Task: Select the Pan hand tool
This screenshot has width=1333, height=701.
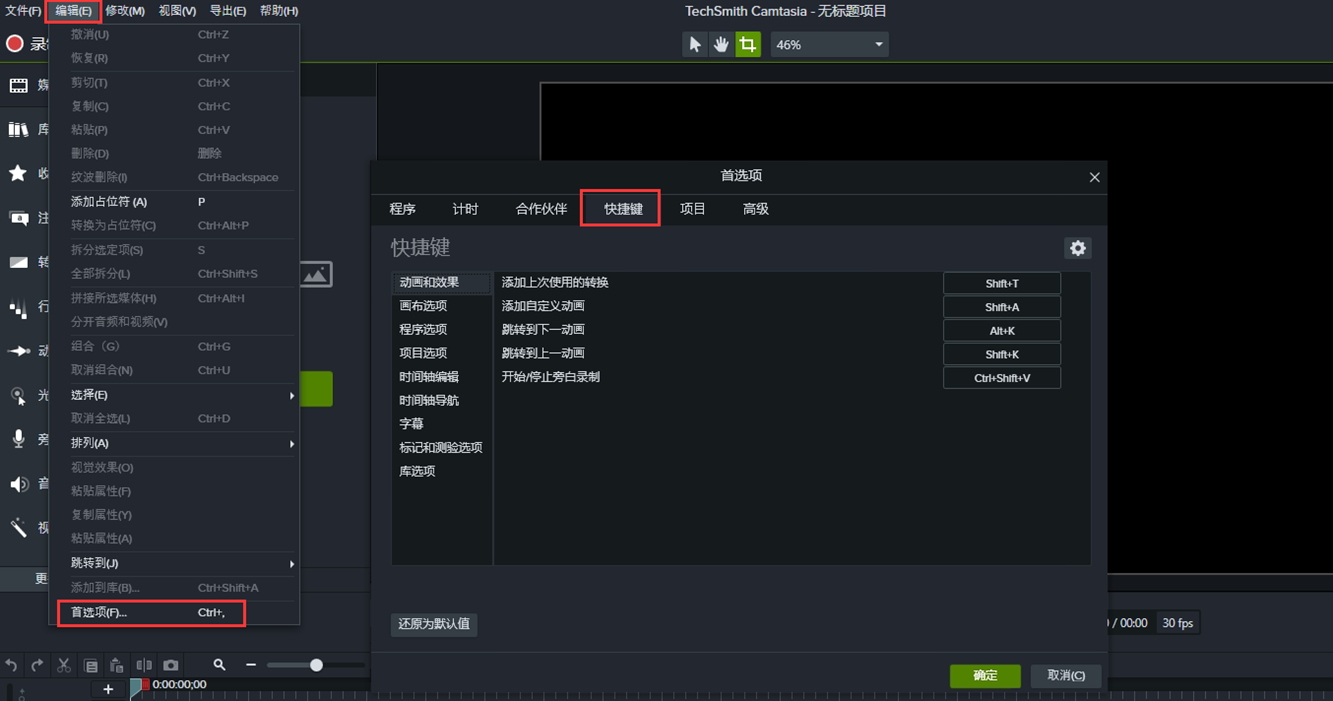Action: click(721, 45)
